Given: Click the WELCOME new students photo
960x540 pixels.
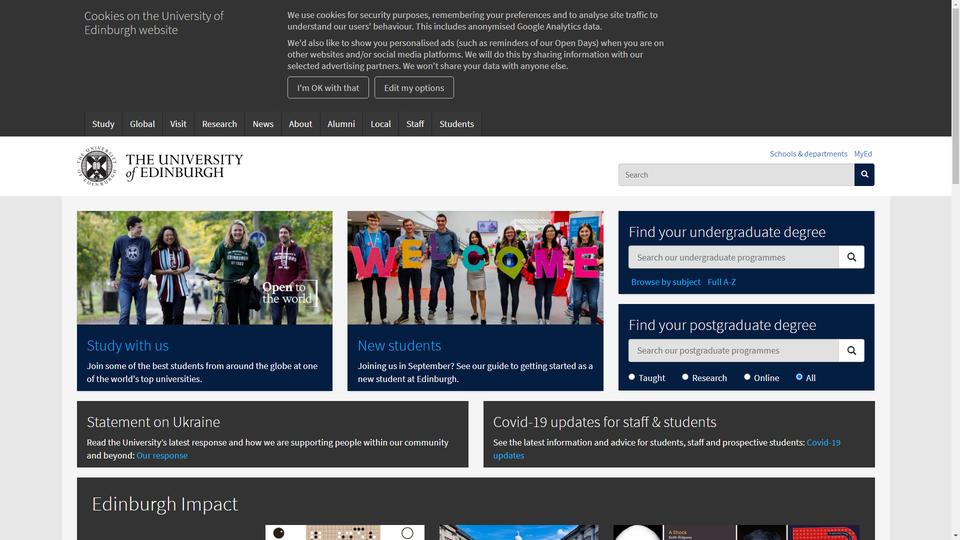Looking at the screenshot, I should coord(475,268).
